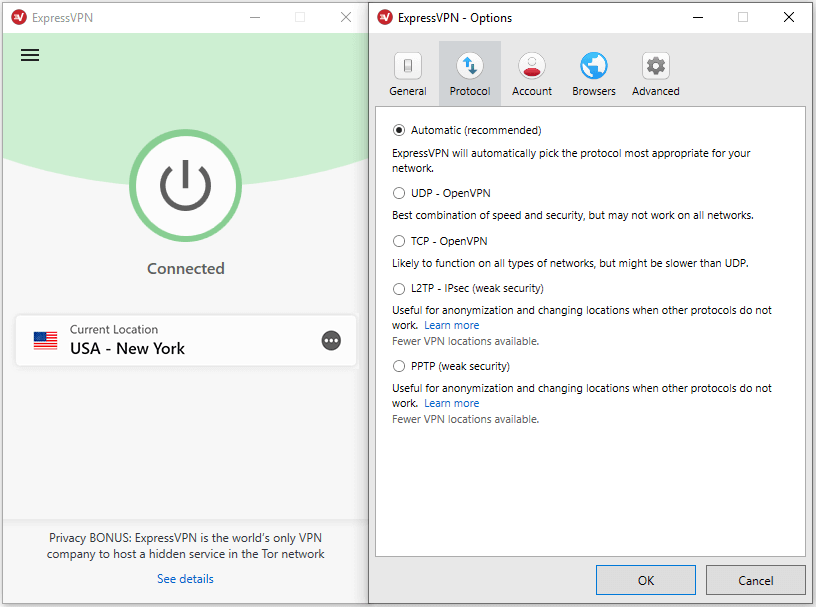816x607 pixels.
Task: Select UDP - OpenVPN protocol
Action: [399, 193]
